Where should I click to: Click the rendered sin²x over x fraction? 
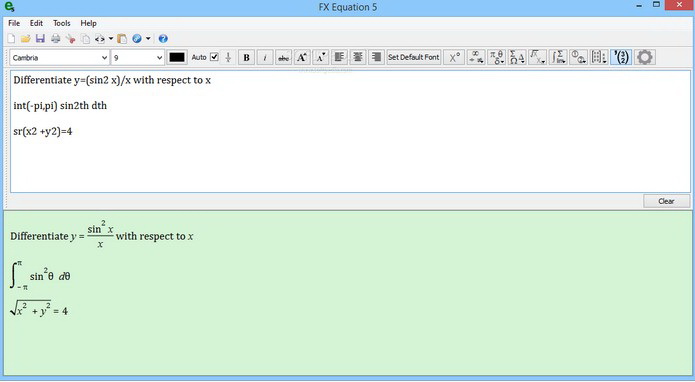100,235
